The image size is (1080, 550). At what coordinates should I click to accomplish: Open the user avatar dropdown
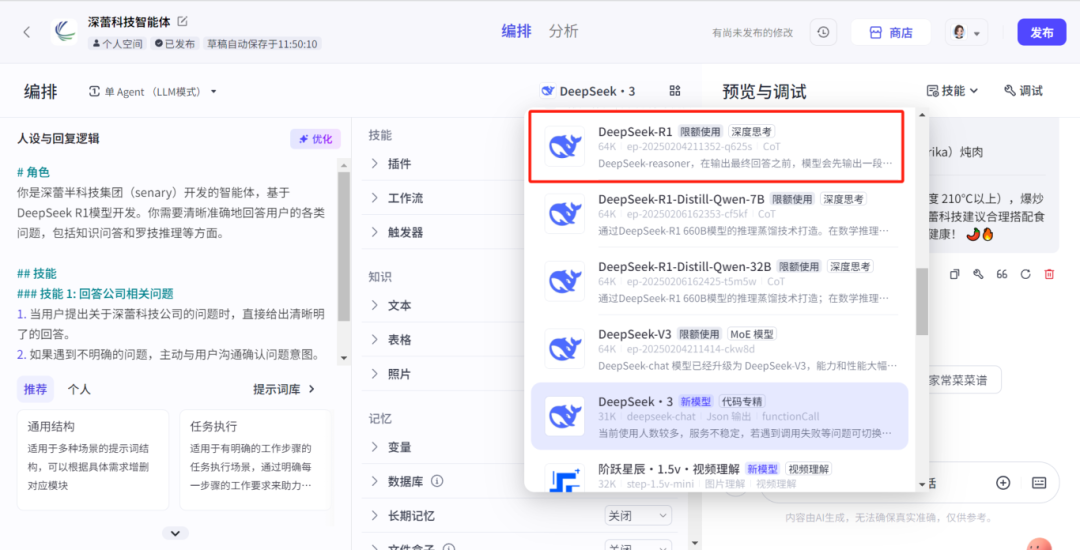[967, 32]
